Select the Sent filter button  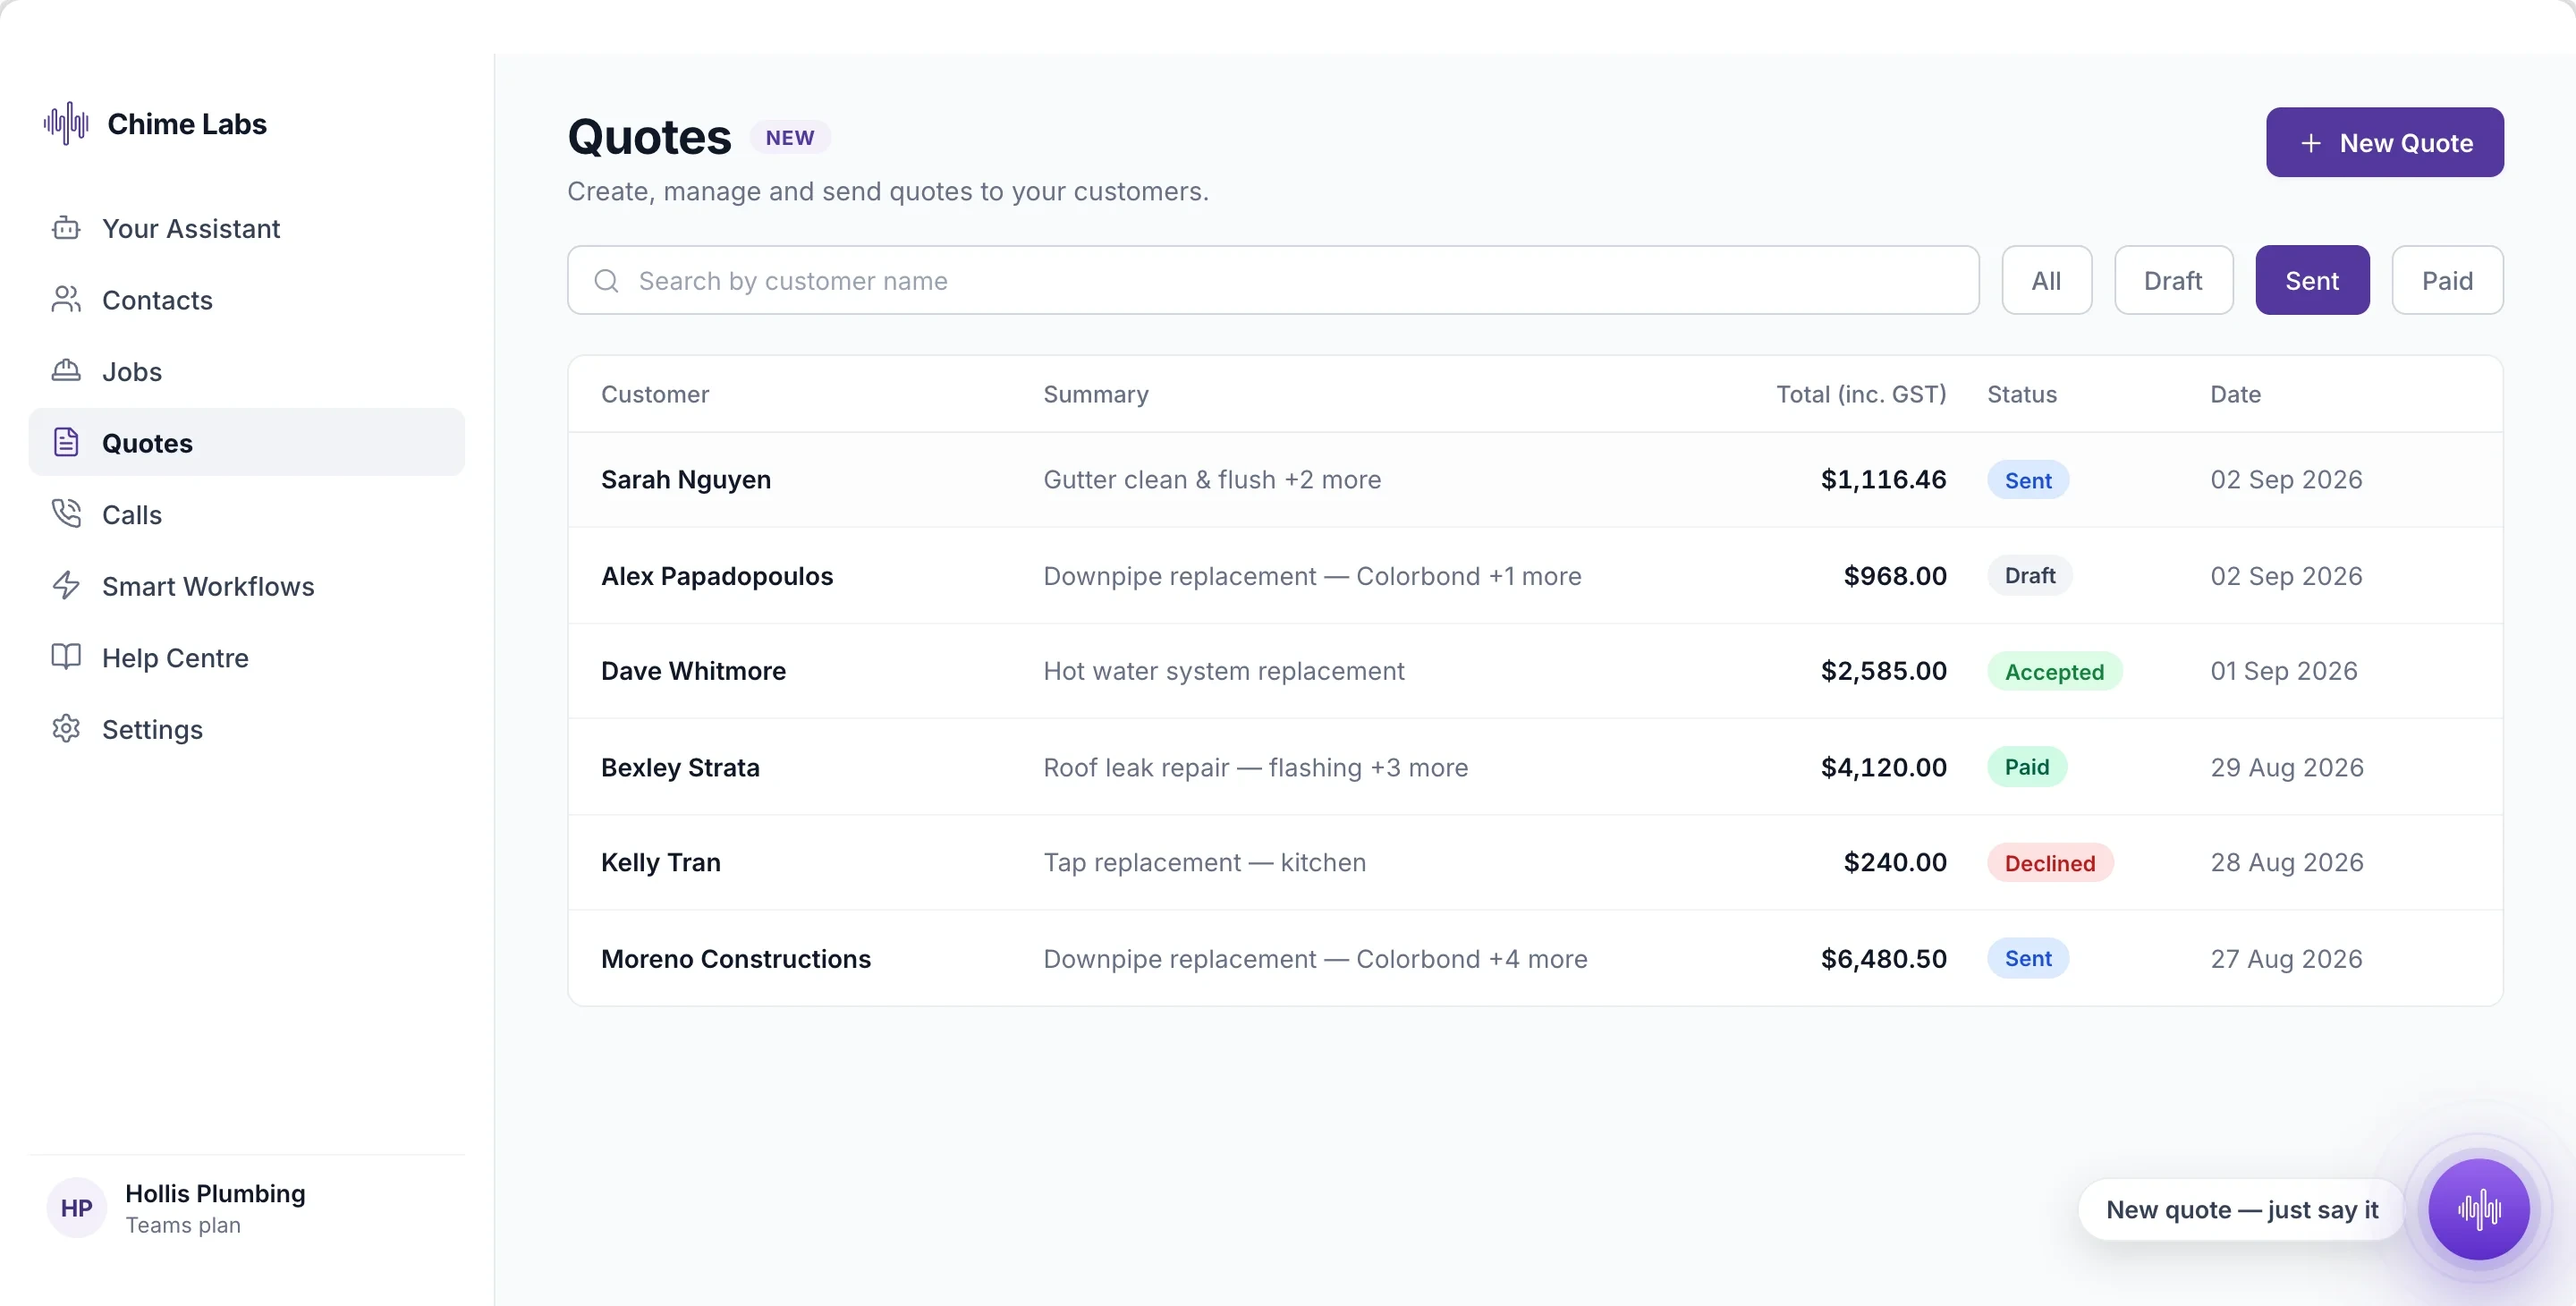pos(2312,280)
